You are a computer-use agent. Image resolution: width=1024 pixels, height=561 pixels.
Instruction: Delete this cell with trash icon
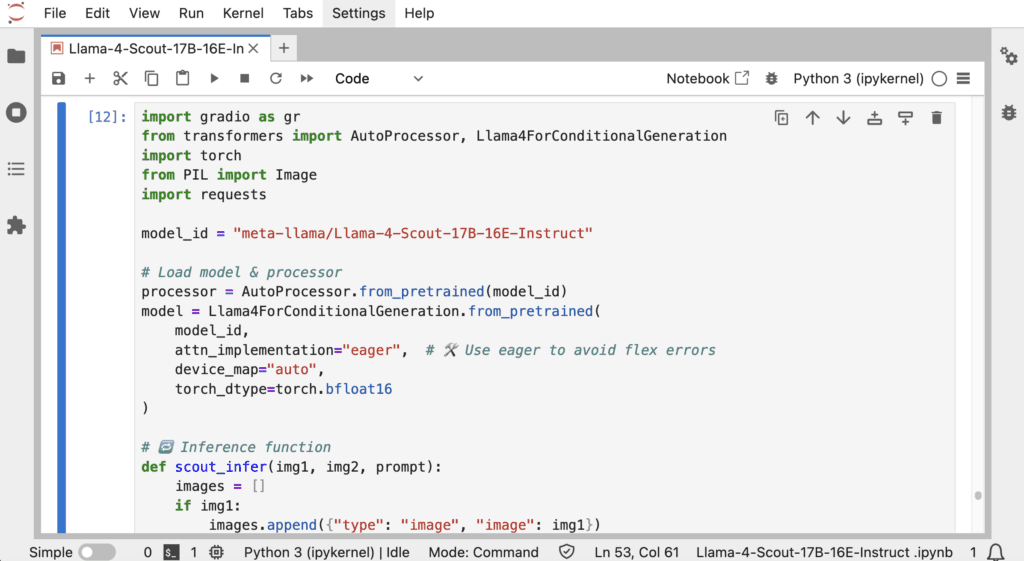click(936, 118)
